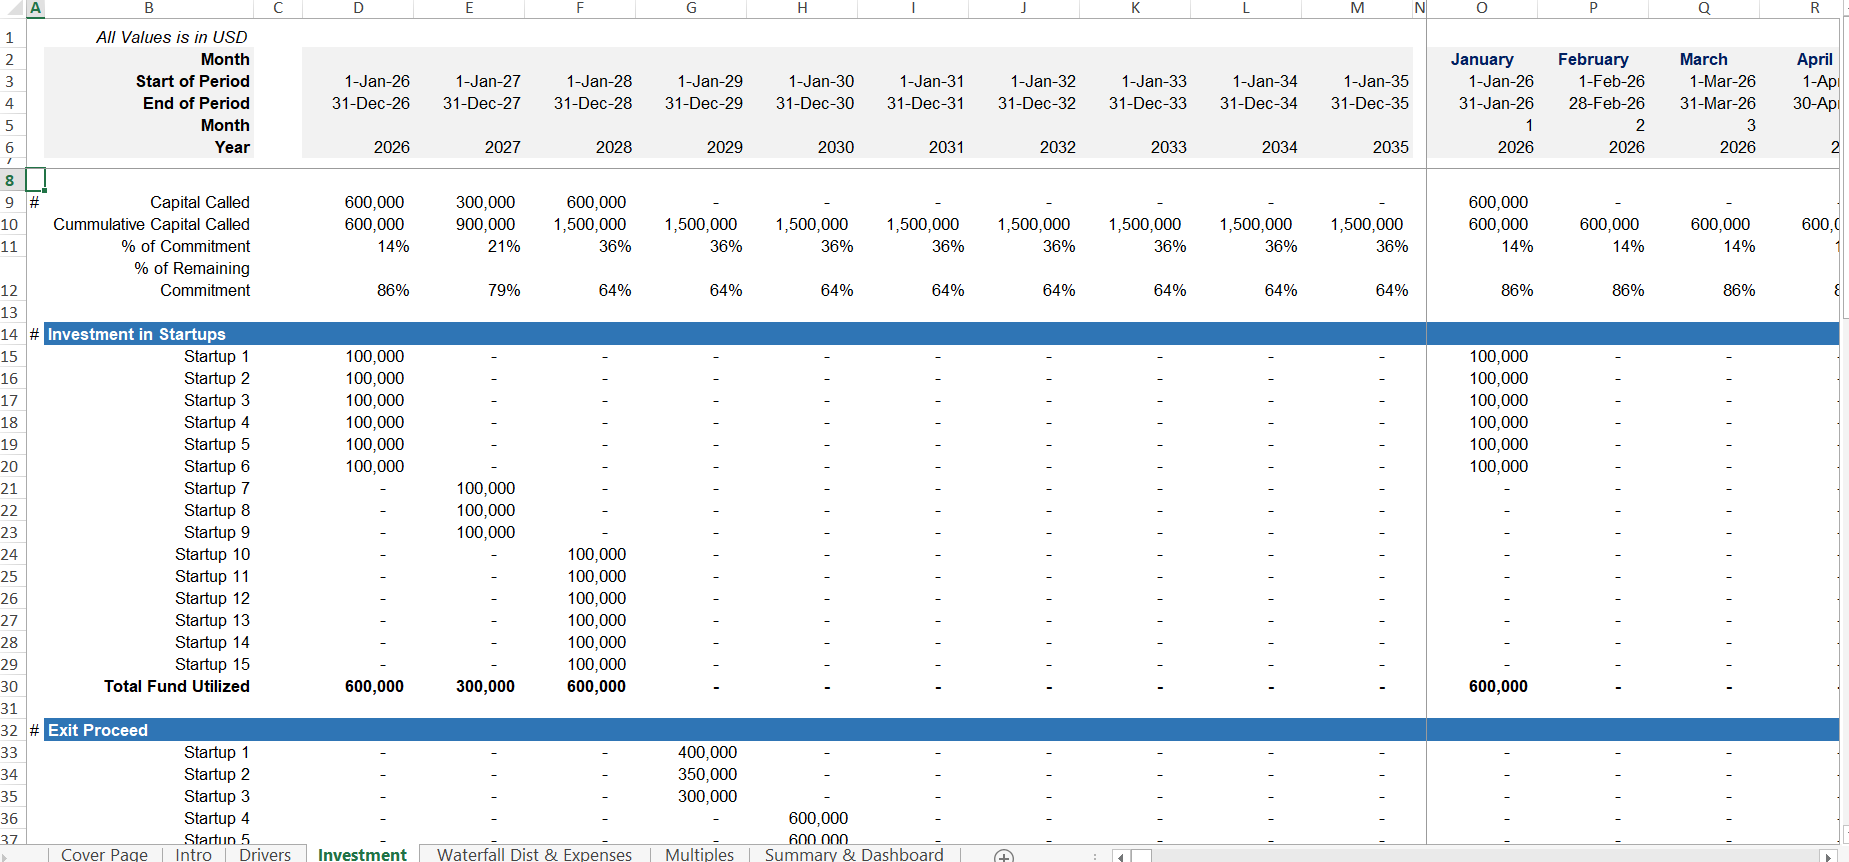Select row 30 header
Screen dimensions: 1849x862
click(x=10, y=687)
